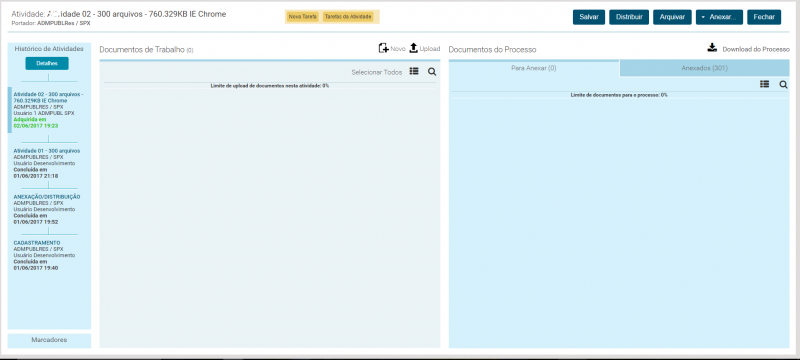Click the Documentos do Processo heading
Viewport: 800px width, 360px height.
[x=492, y=49]
